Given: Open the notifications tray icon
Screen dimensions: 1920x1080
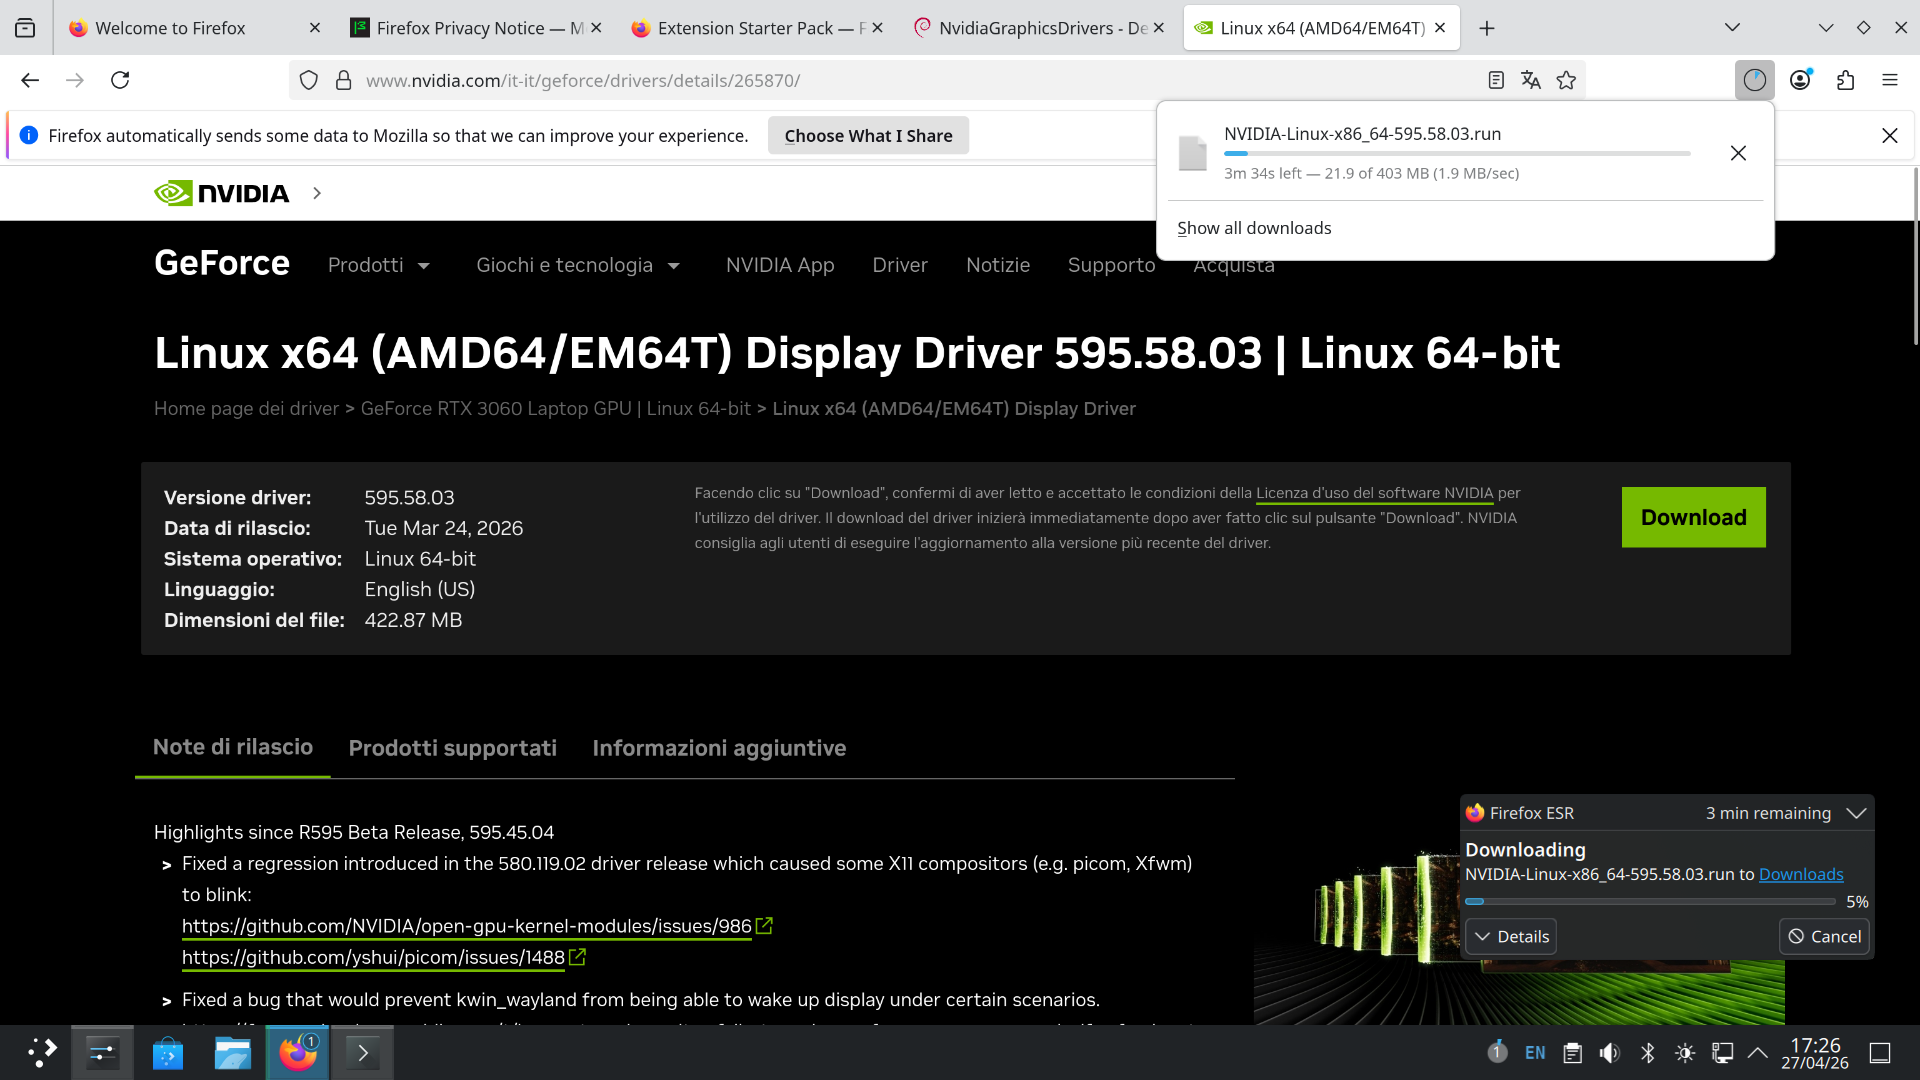Looking at the screenshot, I should click(x=1497, y=1052).
